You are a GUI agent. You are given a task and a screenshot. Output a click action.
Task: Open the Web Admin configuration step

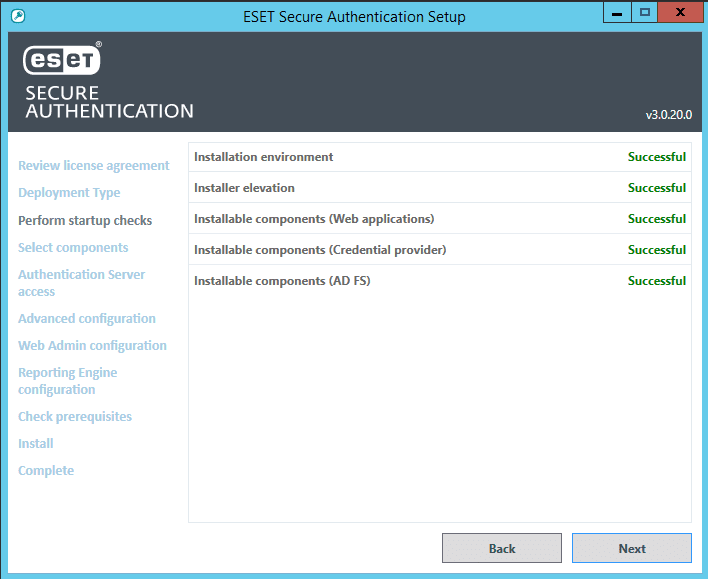click(x=92, y=346)
